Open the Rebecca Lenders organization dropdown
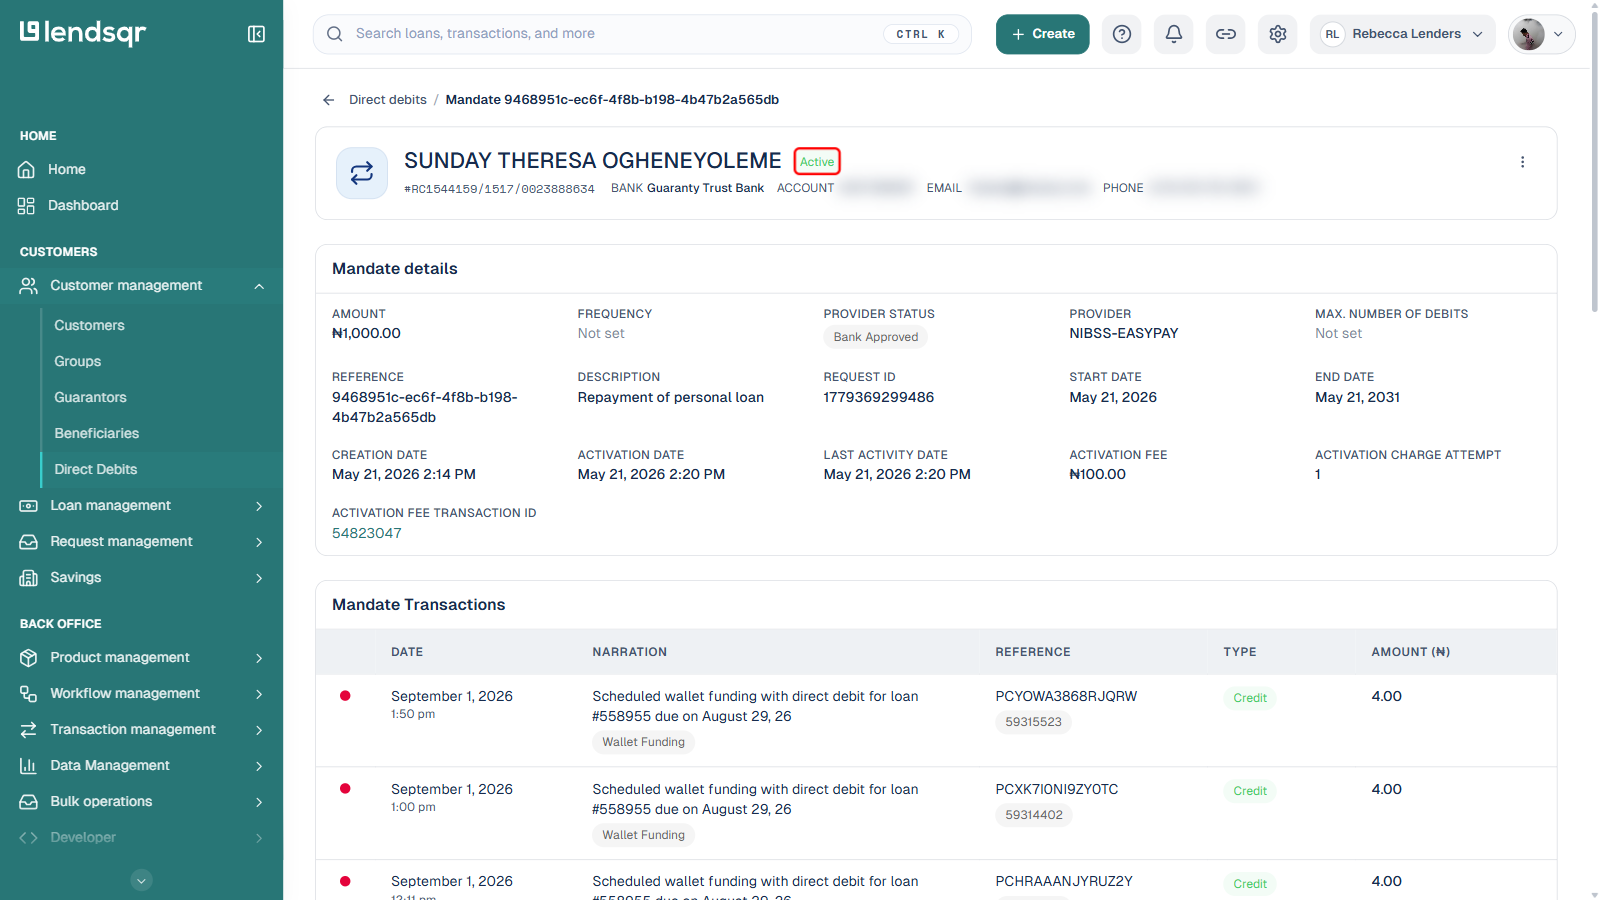 pyautogui.click(x=1402, y=34)
